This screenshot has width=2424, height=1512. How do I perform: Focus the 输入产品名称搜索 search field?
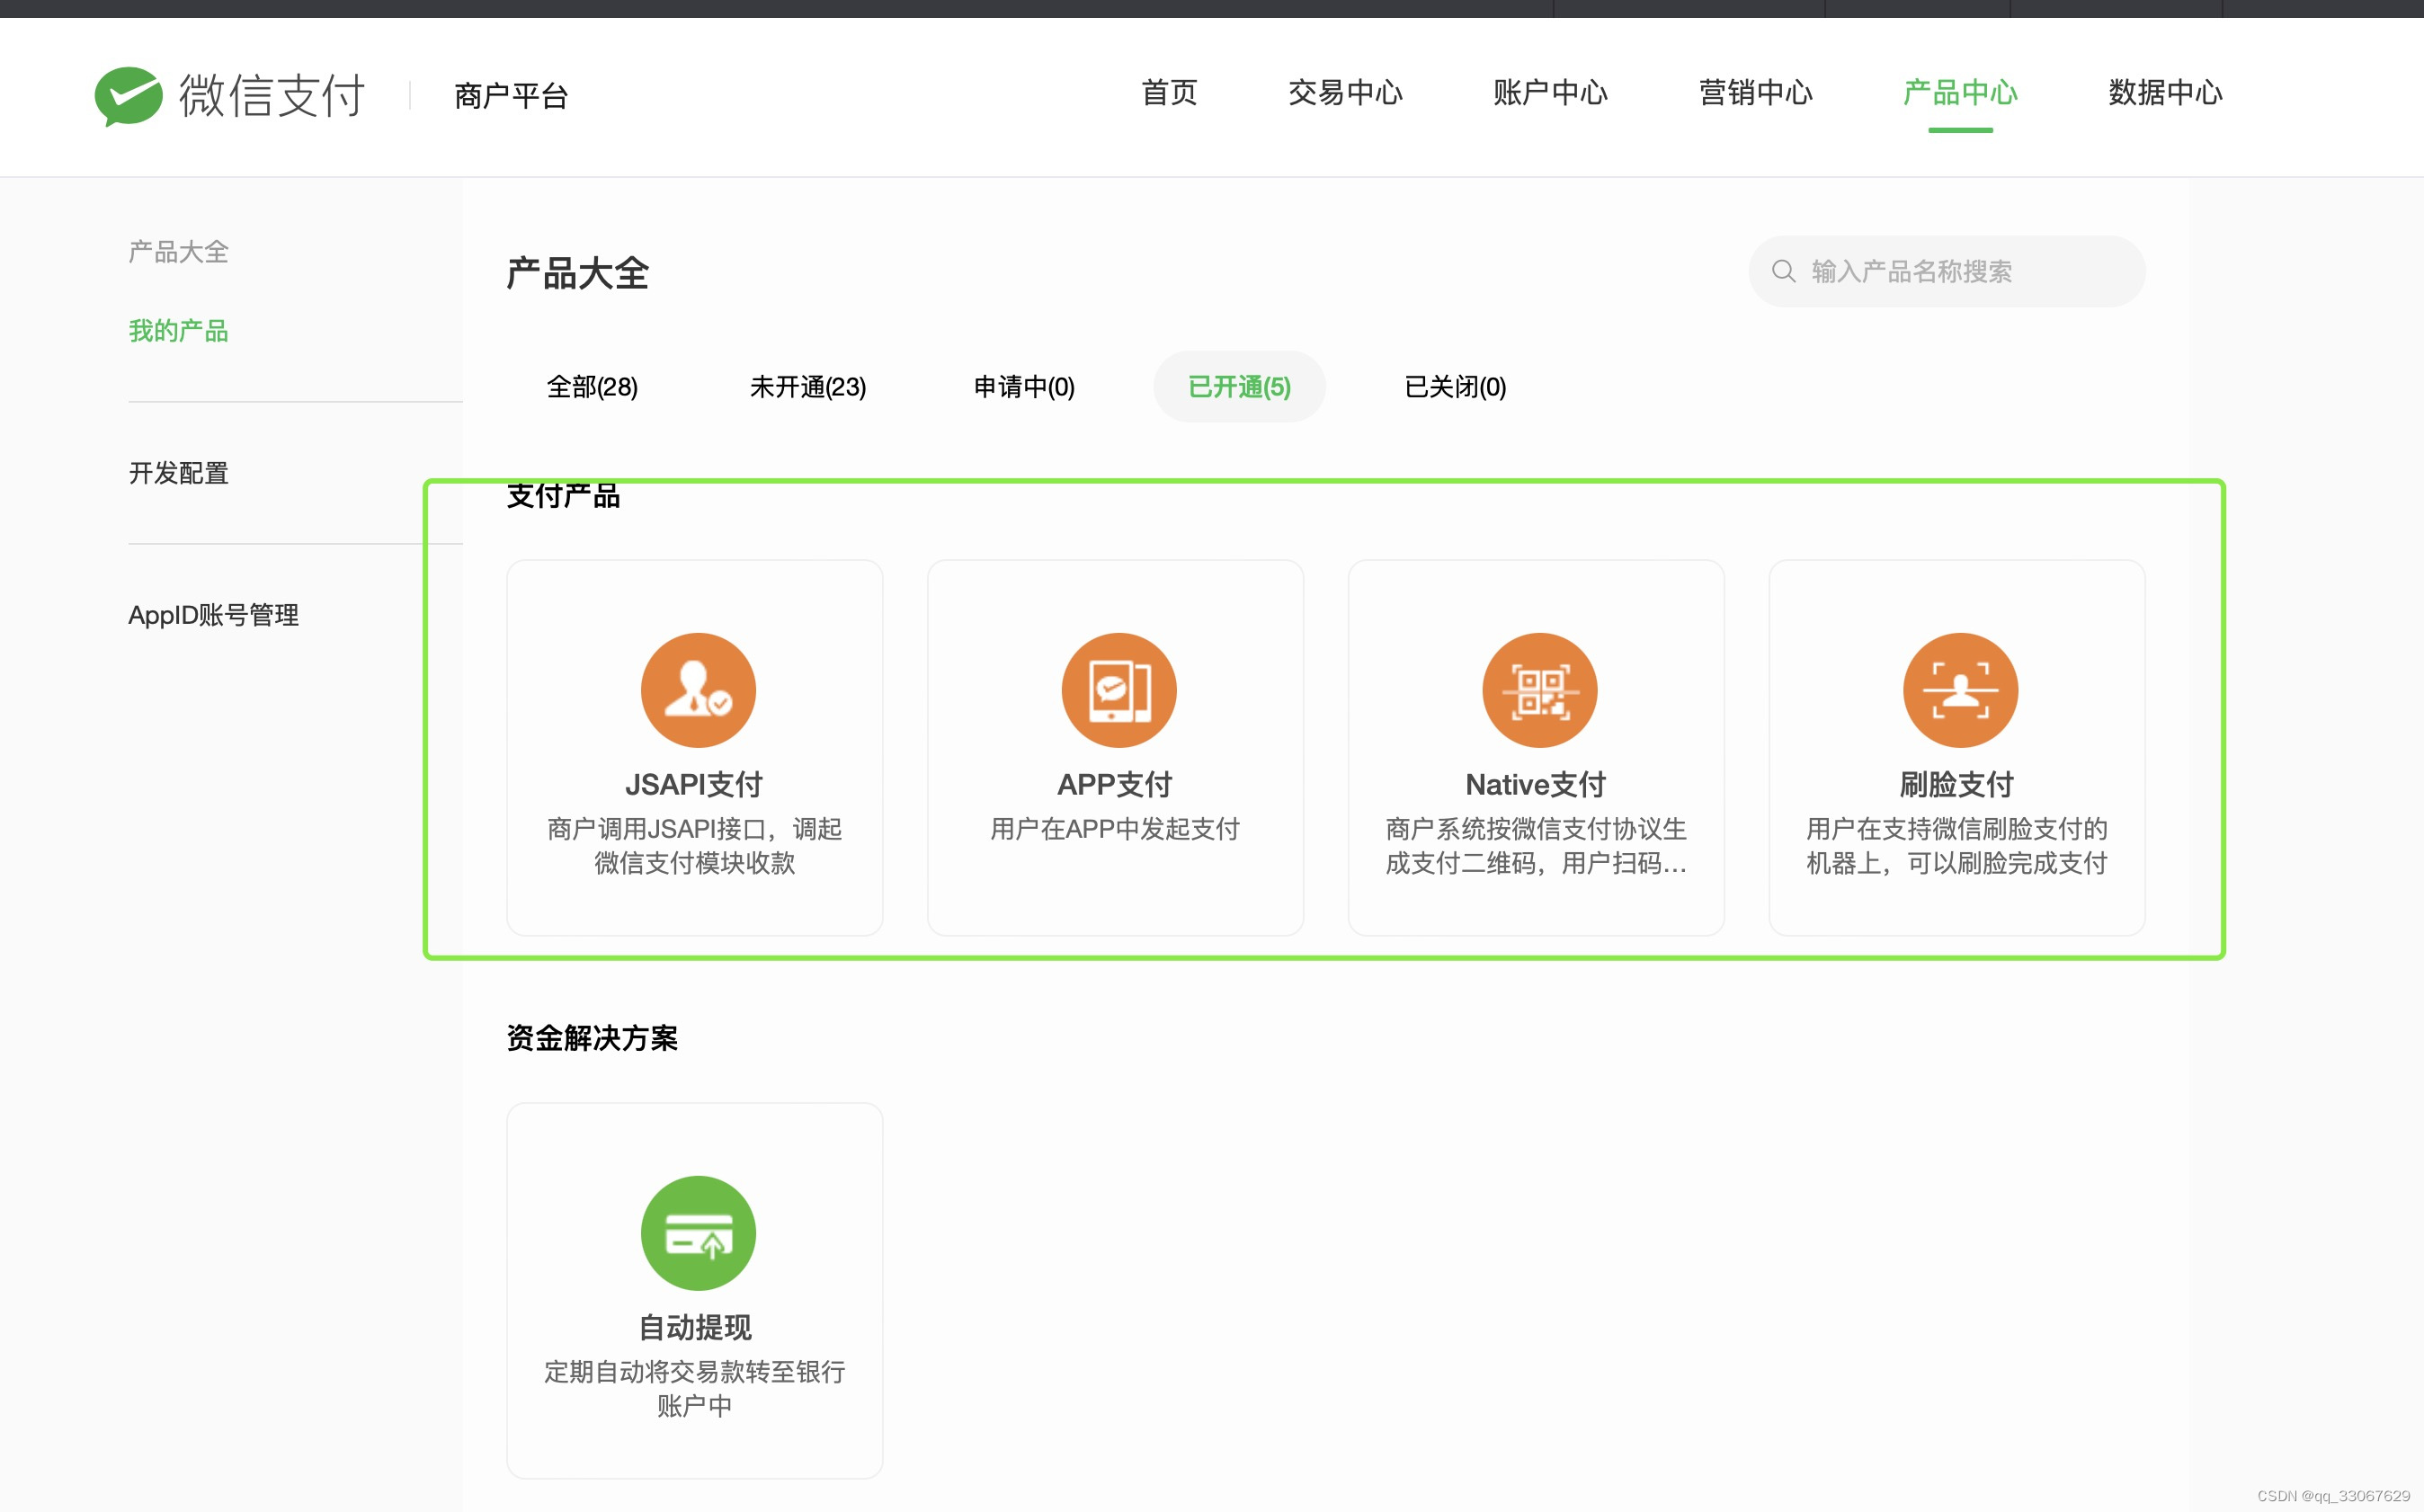pyautogui.click(x=1960, y=271)
